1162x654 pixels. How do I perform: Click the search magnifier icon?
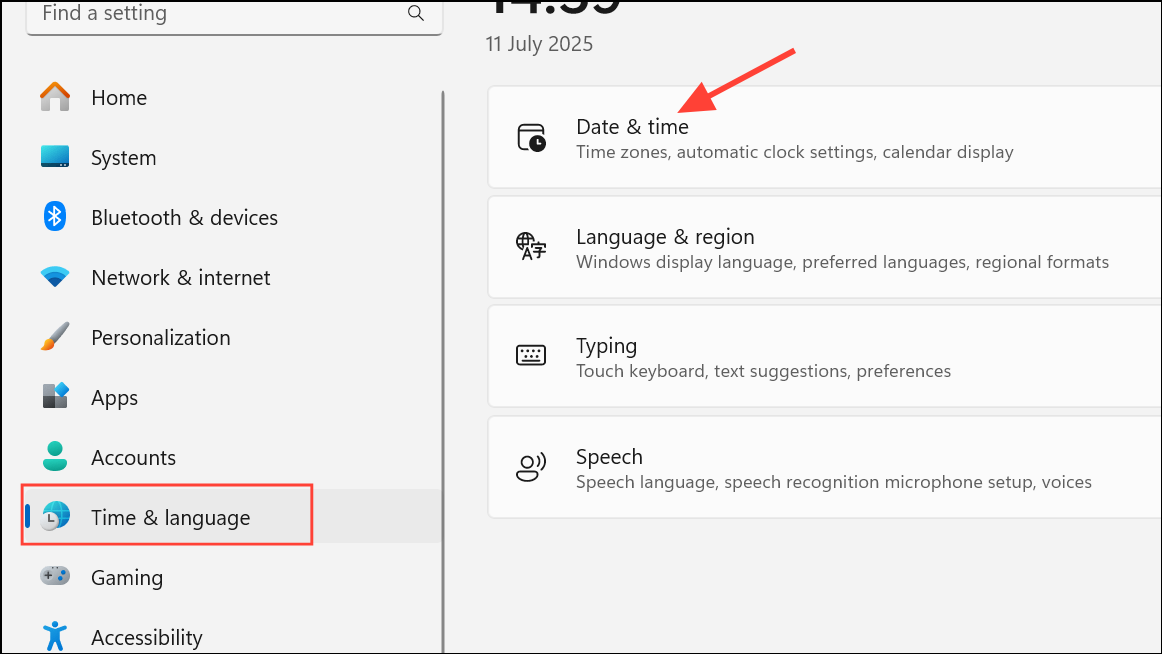[416, 13]
